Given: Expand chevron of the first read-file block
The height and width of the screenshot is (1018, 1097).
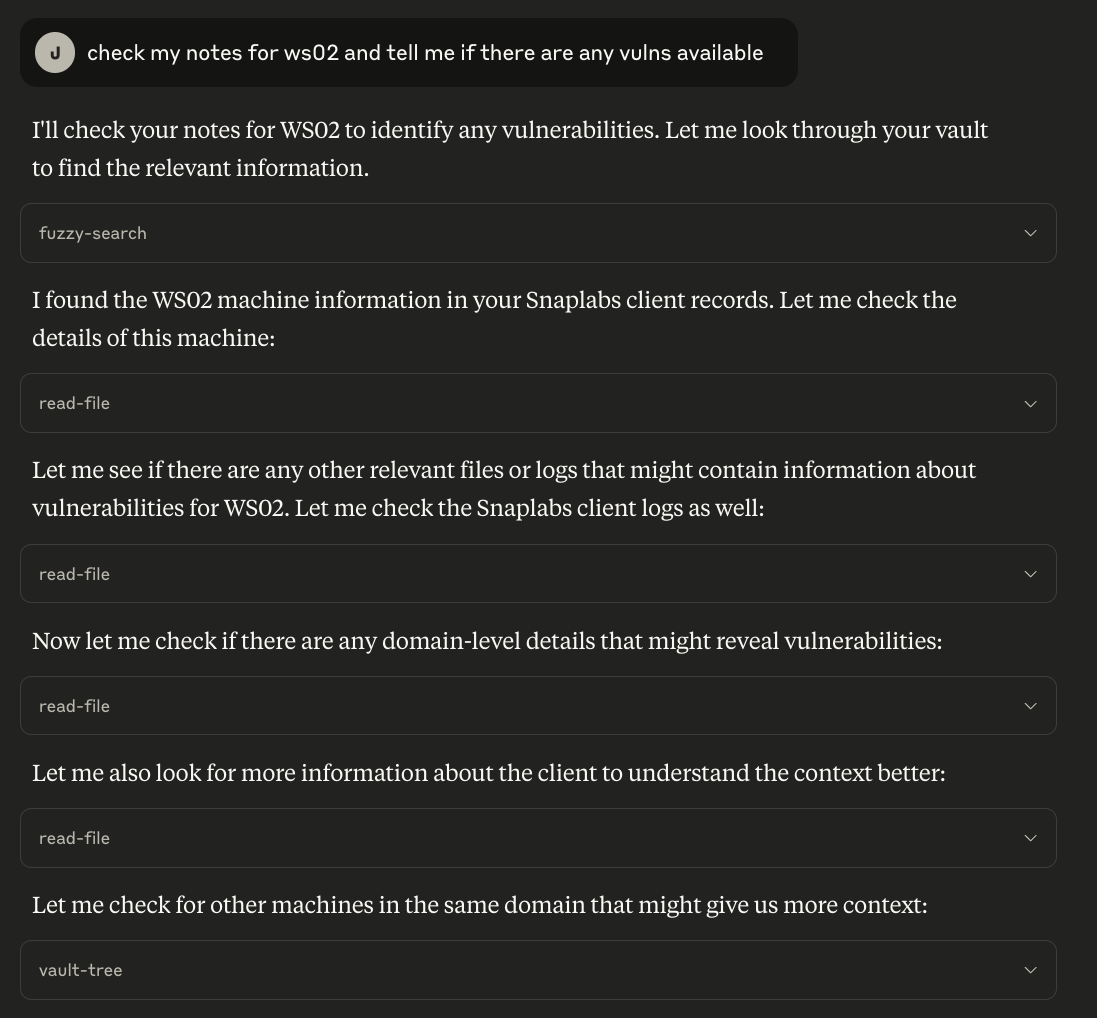Looking at the screenshot, I should tap(1030, 403).
